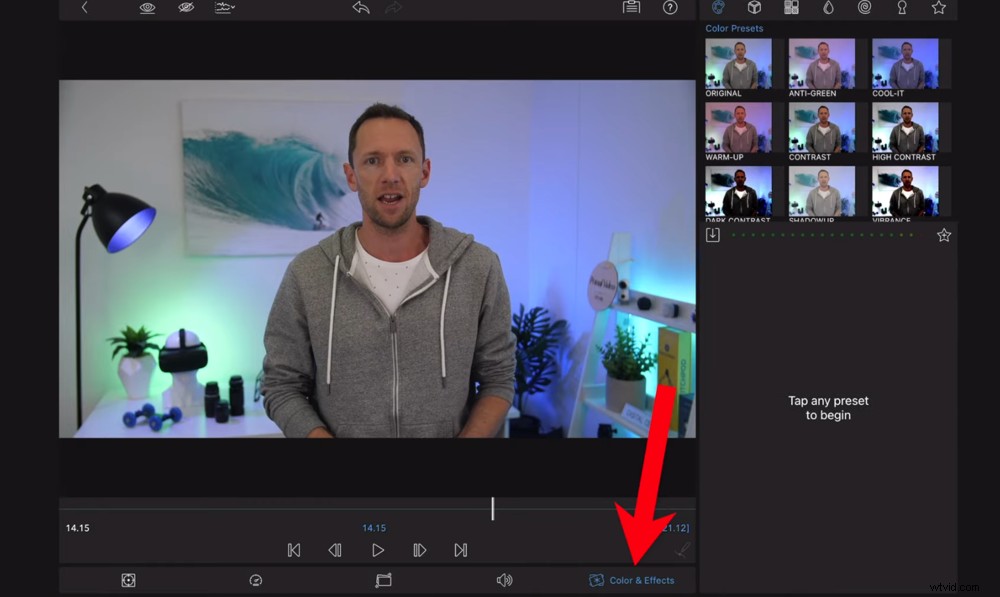1000x597 pixels.
Task: Click the download presets icon
Action: (712, 233)
